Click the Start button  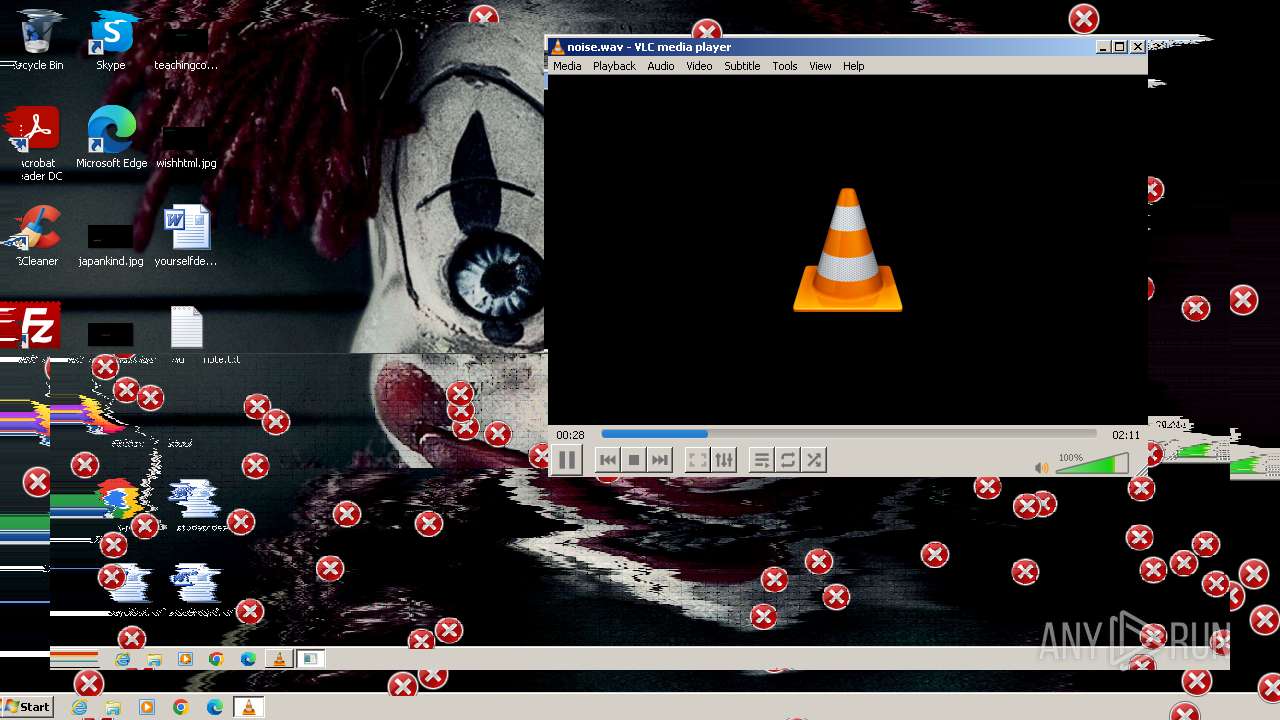[x=28, y=707]
